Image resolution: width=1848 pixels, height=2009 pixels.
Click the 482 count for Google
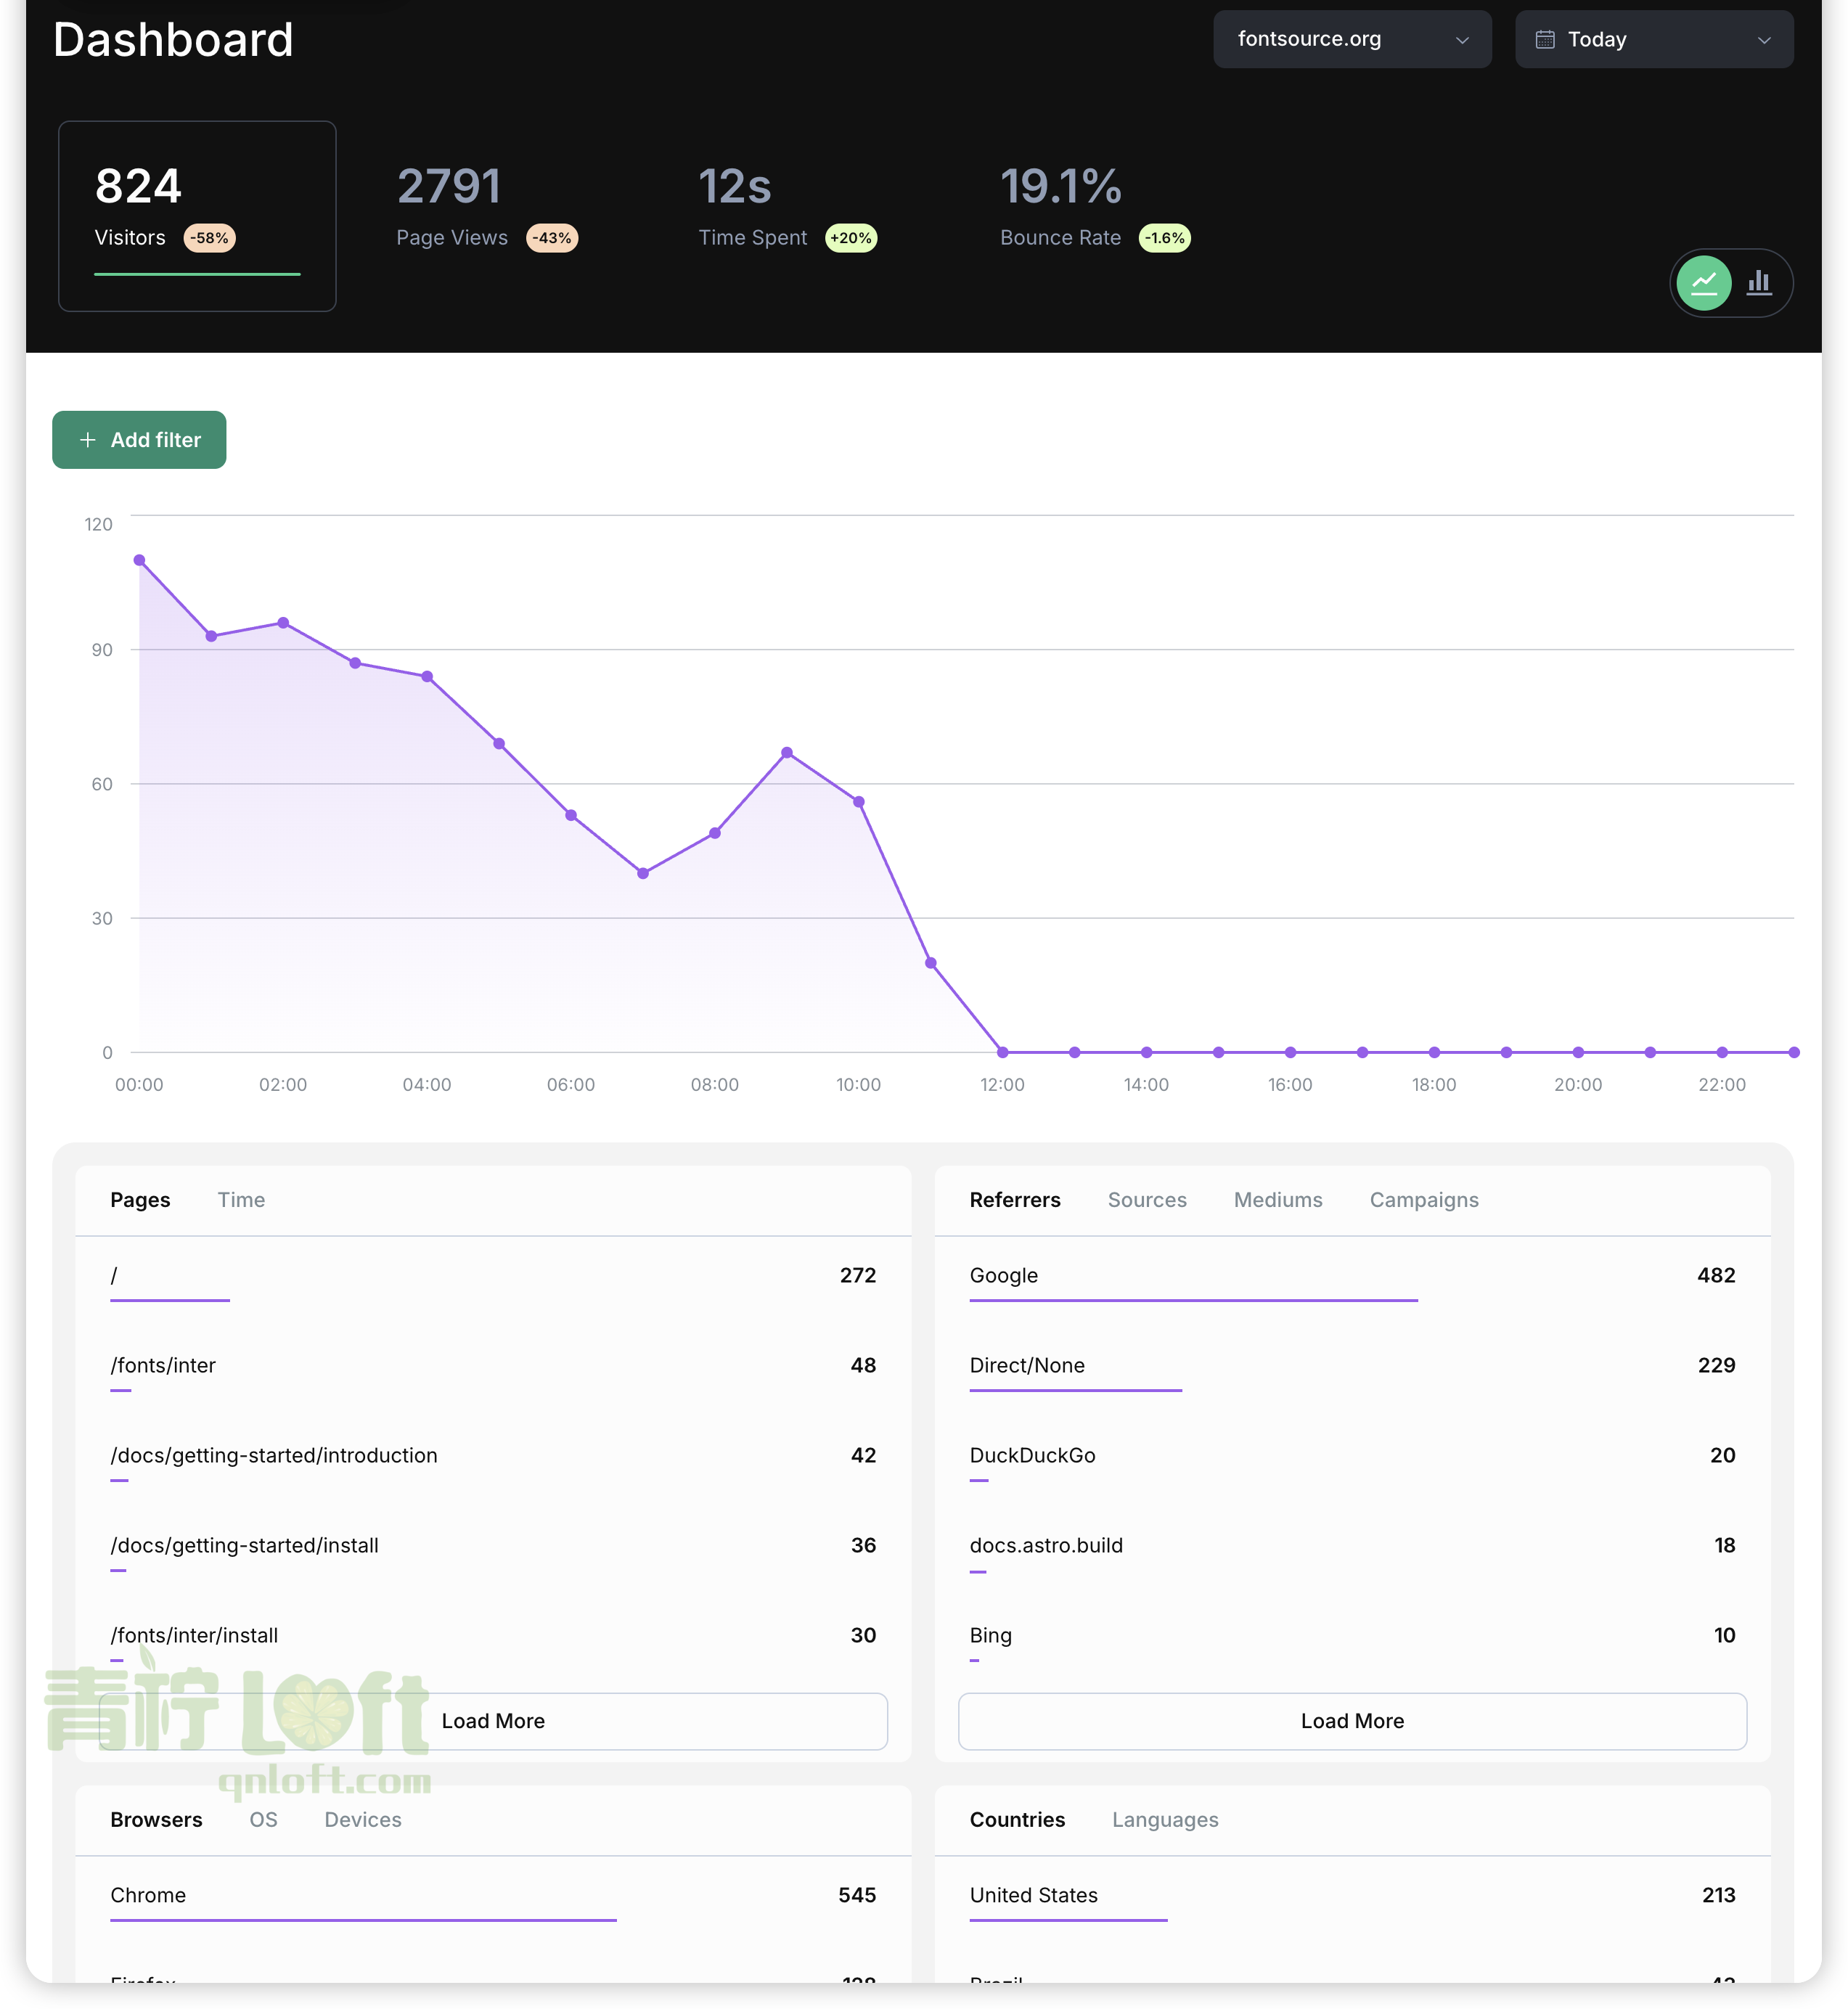1716,1275
